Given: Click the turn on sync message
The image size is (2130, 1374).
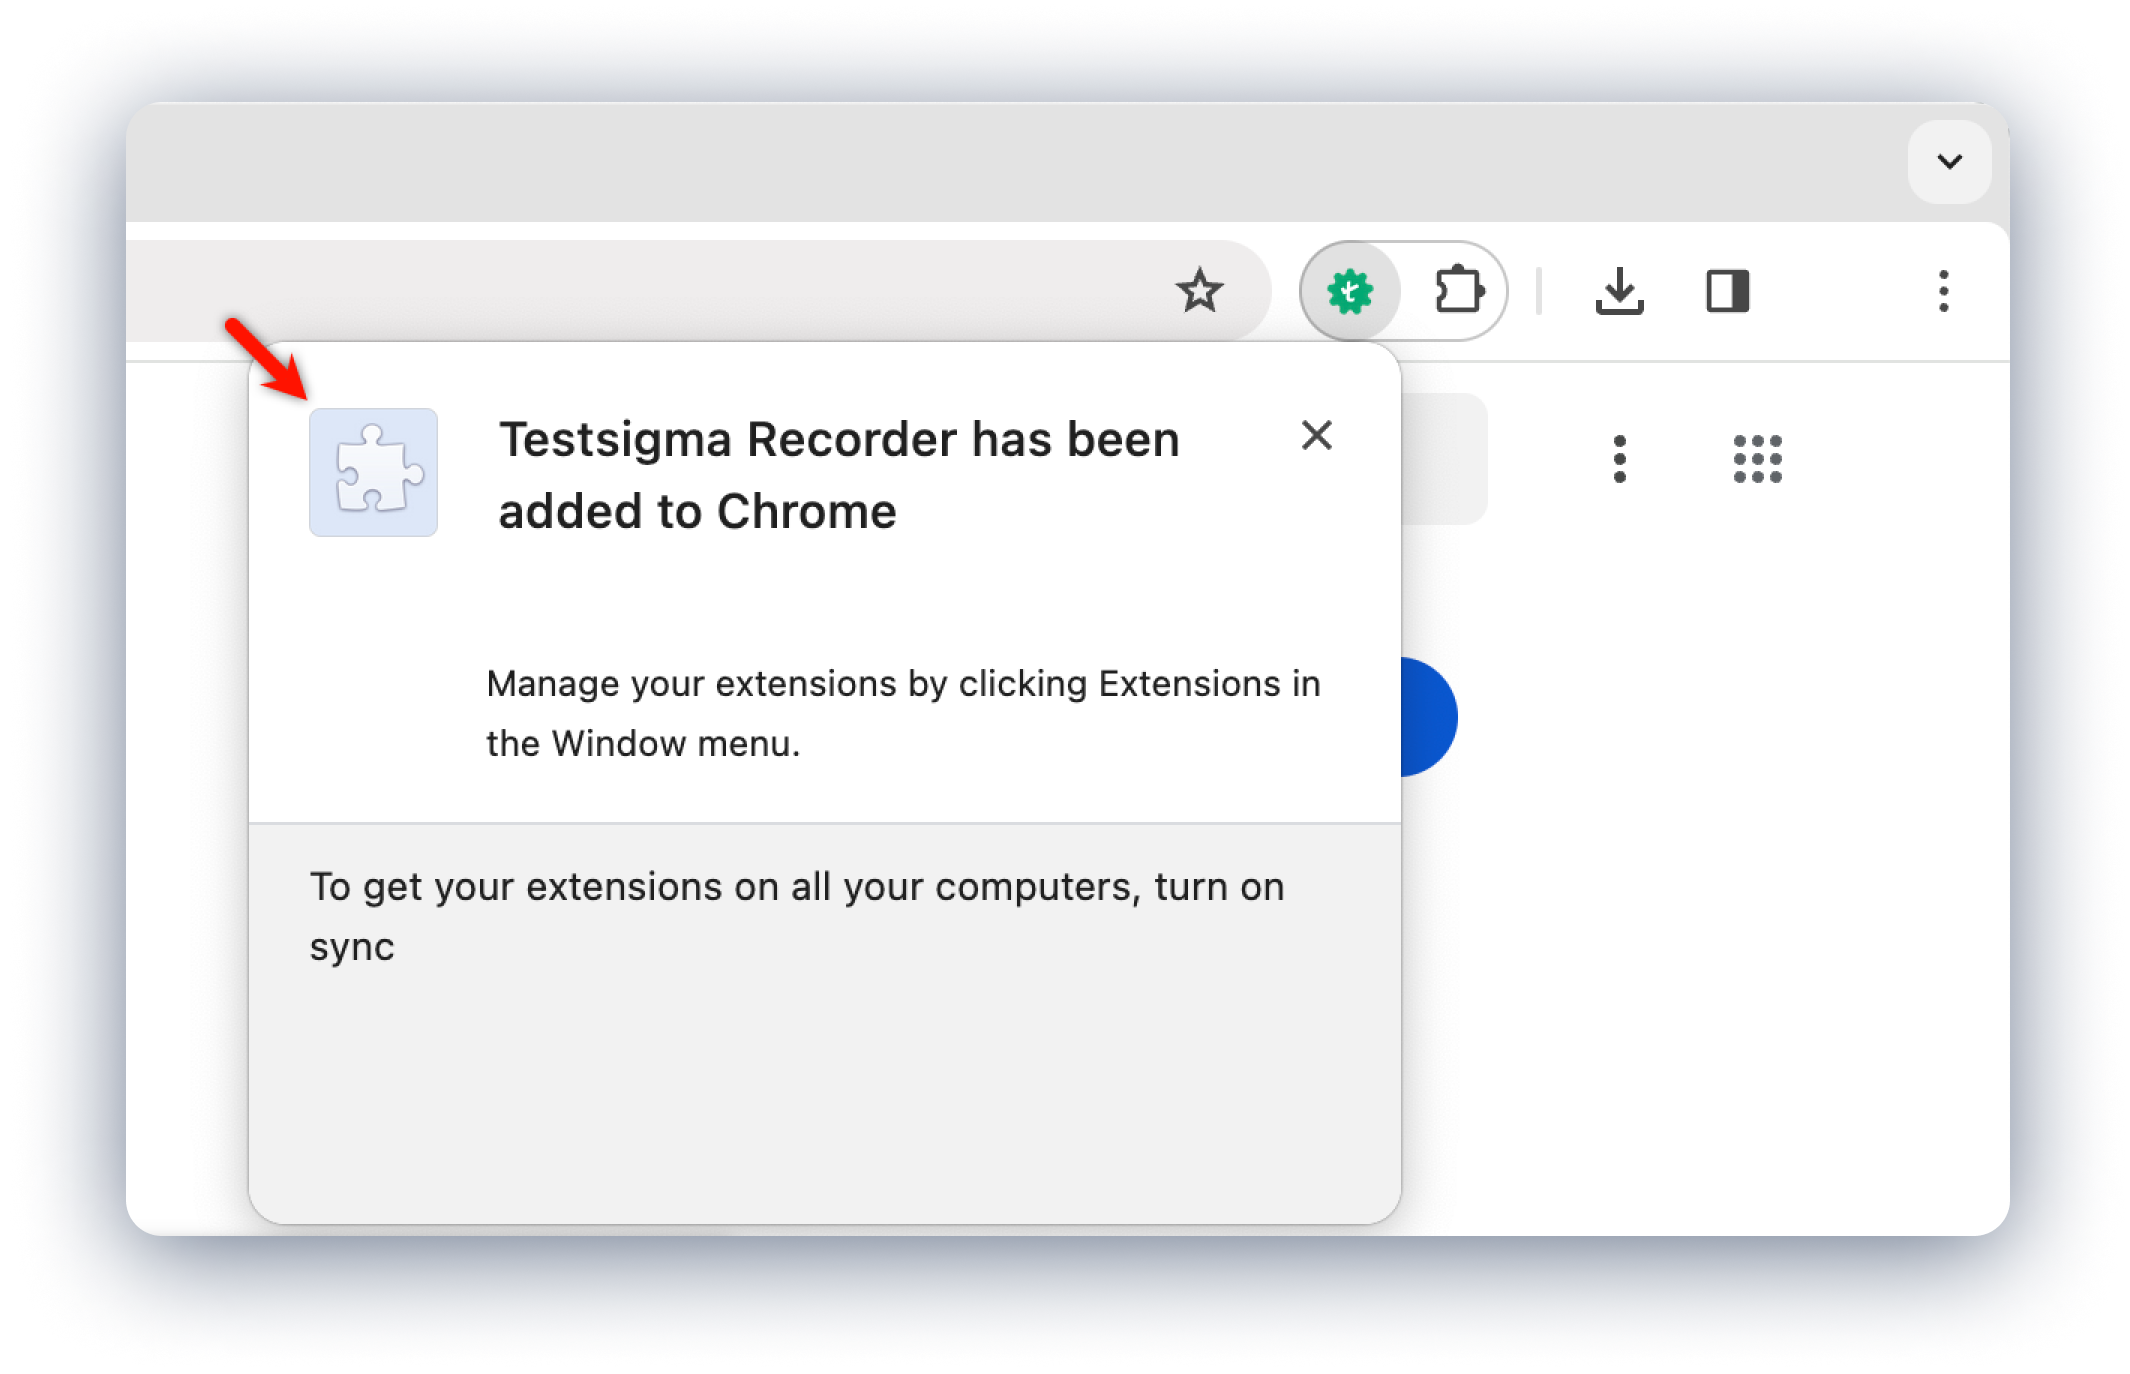Looking at the screenshot, I should (x=796, y=916).
